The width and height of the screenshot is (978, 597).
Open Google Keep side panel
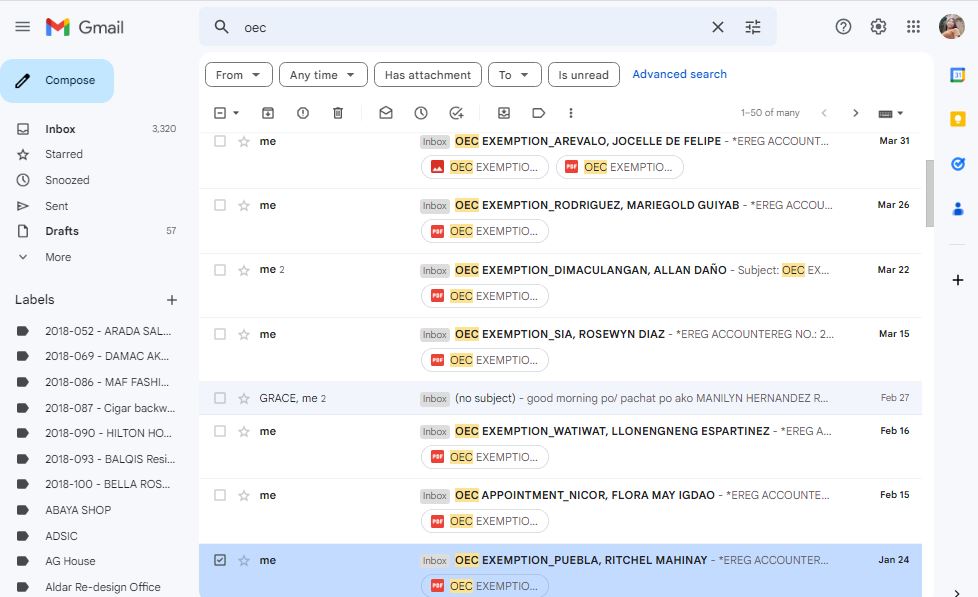(x=957, y=119)
